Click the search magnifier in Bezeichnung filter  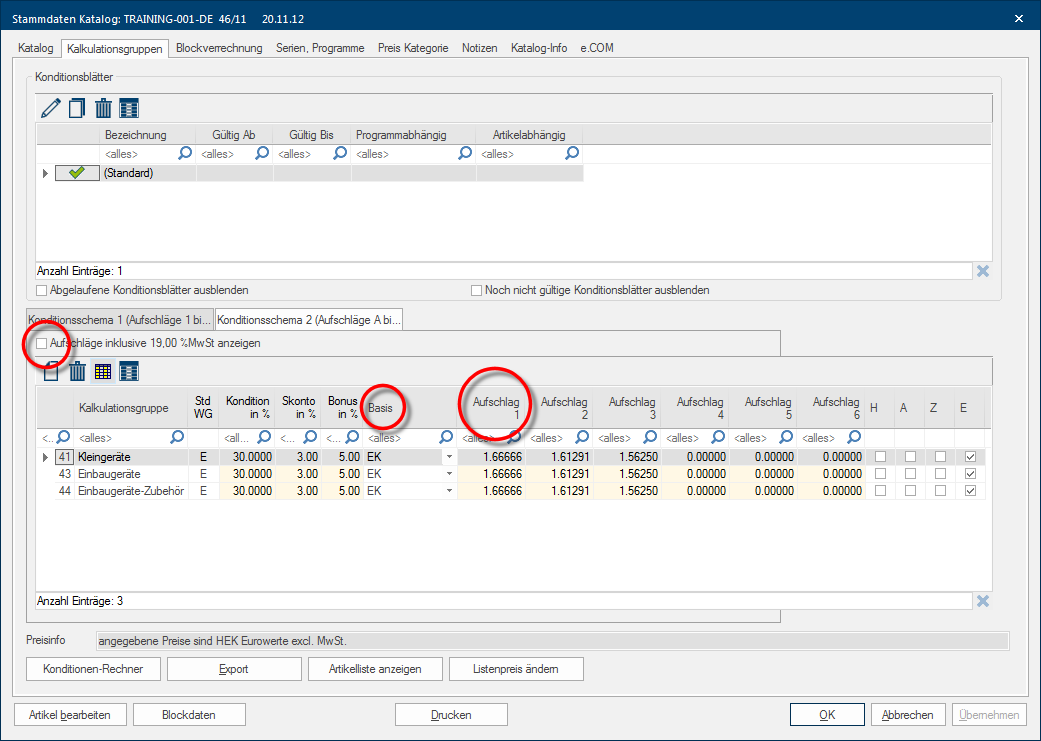185,154
